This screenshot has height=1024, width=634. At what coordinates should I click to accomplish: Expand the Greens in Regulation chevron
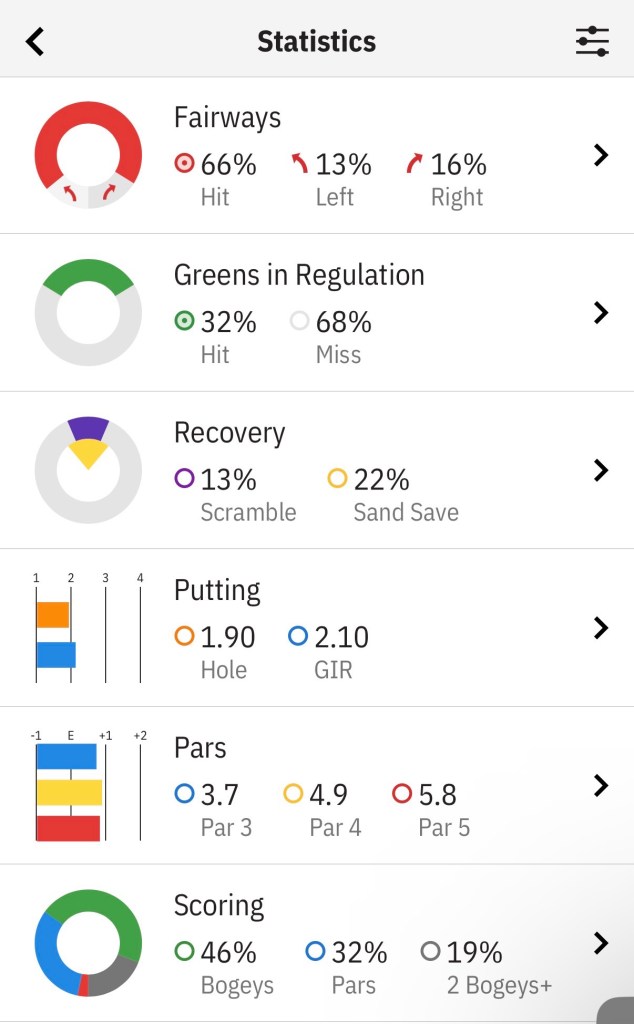601,313
